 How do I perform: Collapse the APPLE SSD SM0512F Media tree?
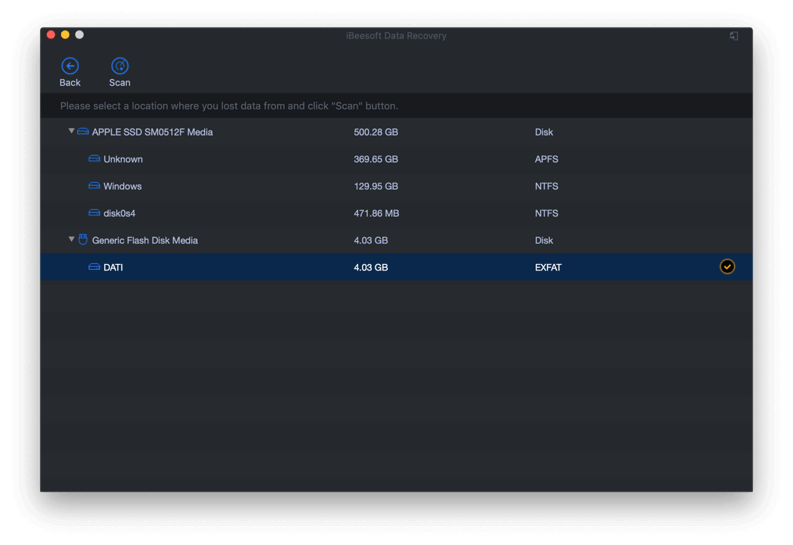71,131
